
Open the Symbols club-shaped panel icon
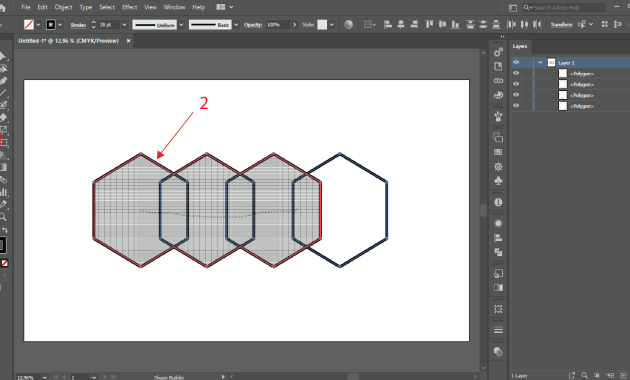498,181
